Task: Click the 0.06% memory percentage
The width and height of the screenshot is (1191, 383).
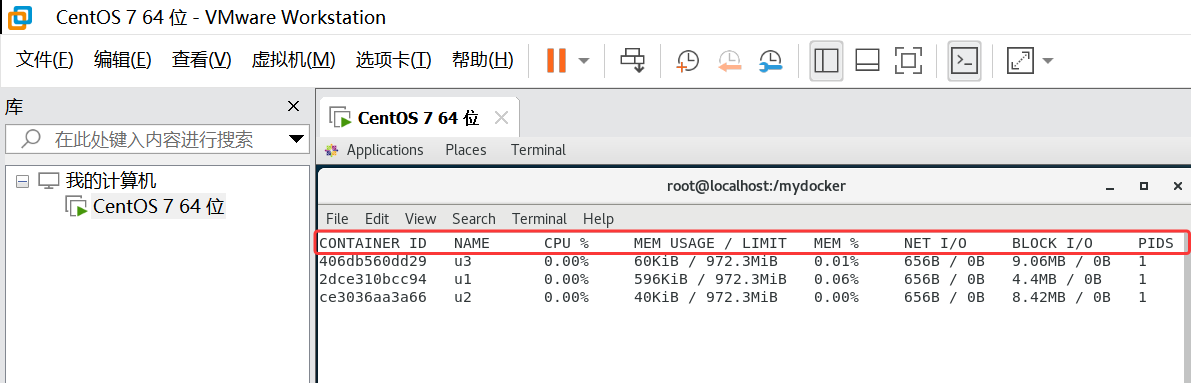Action: tap(836, 279)
